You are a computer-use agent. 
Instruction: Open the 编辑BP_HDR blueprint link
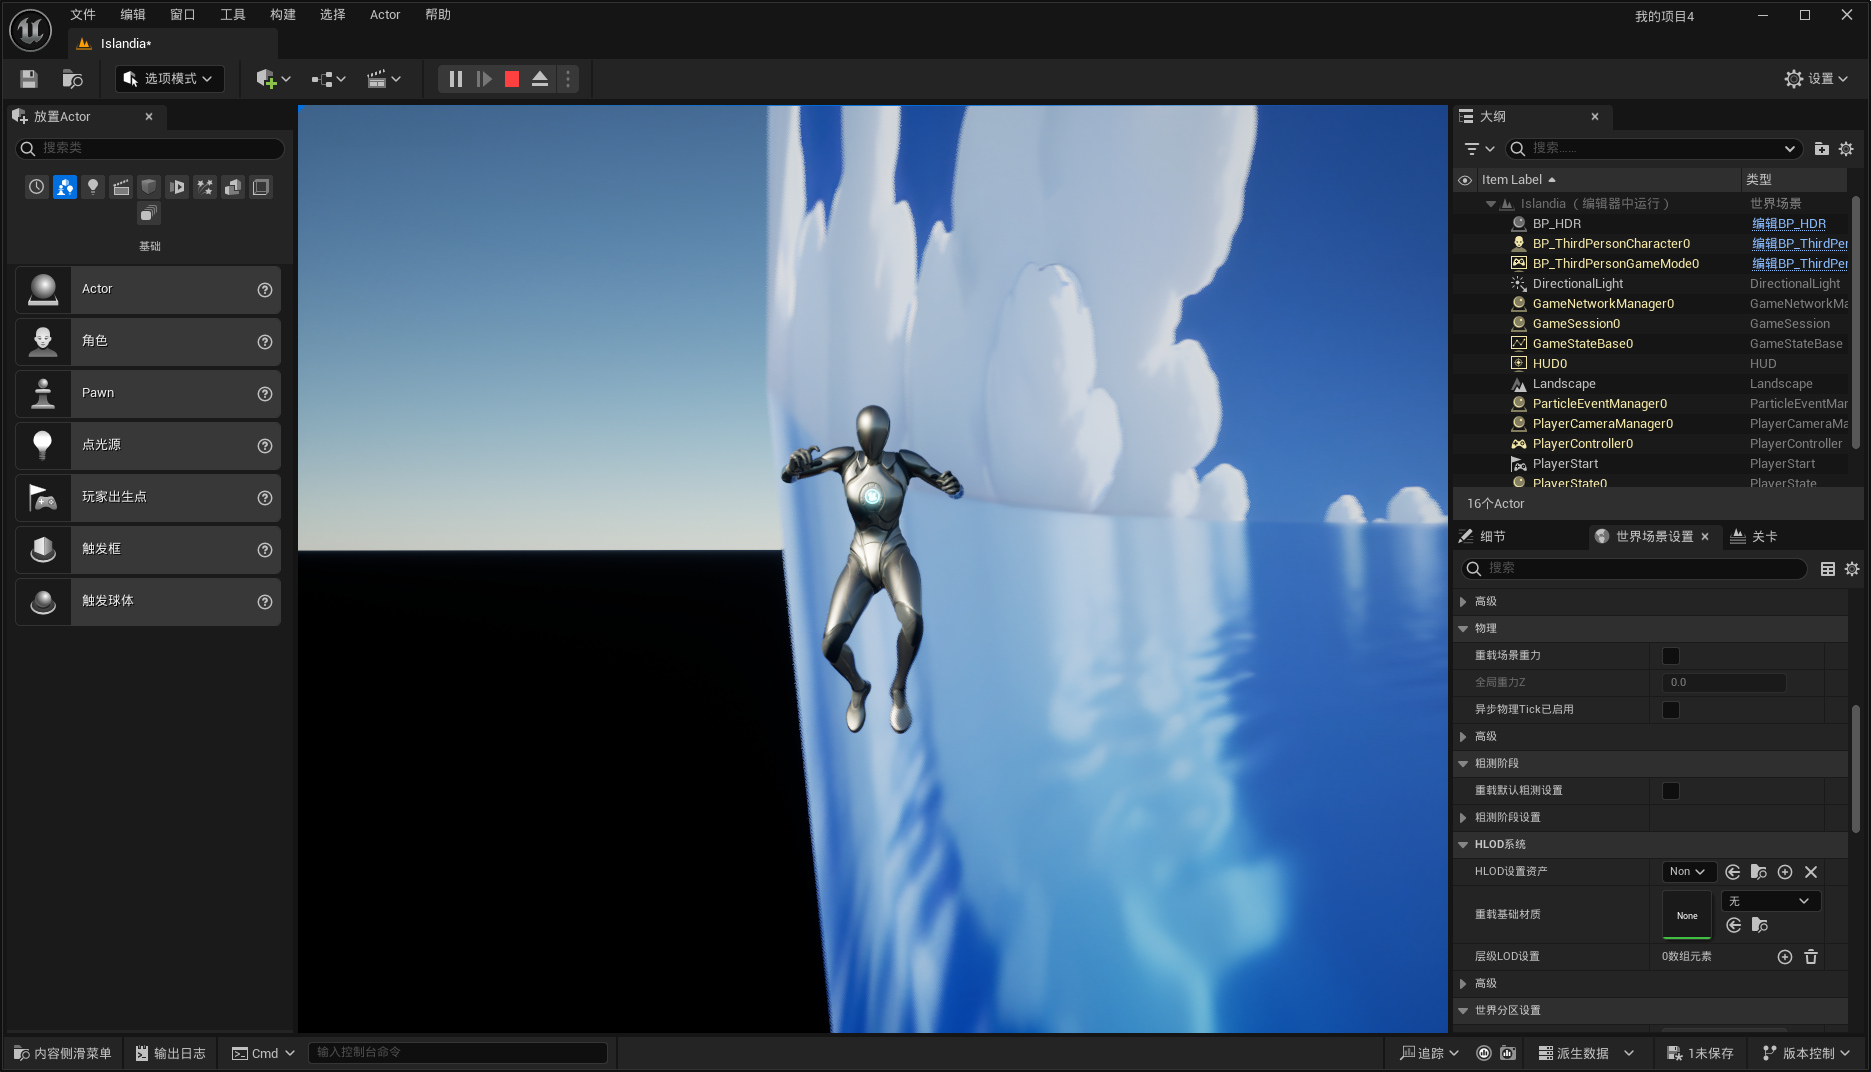tap(1789, 224)
